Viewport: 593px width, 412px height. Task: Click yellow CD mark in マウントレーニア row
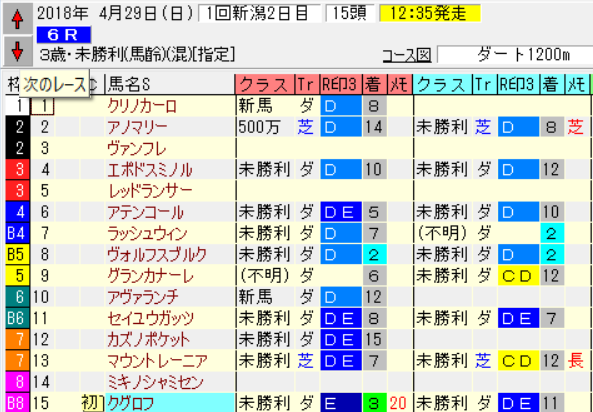(518, 360)
